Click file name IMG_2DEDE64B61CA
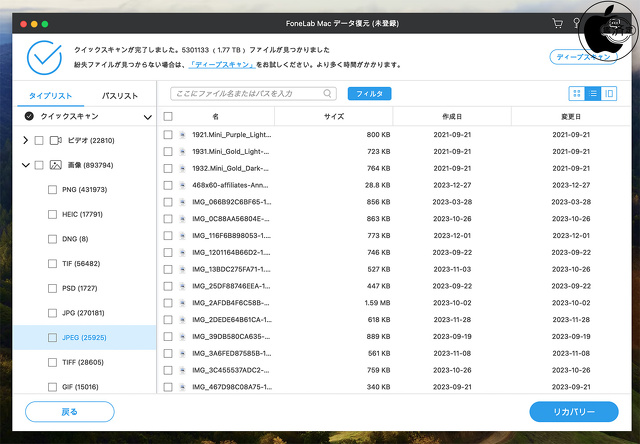The height and width of the screenshot is (444, 640). (231, 320)
